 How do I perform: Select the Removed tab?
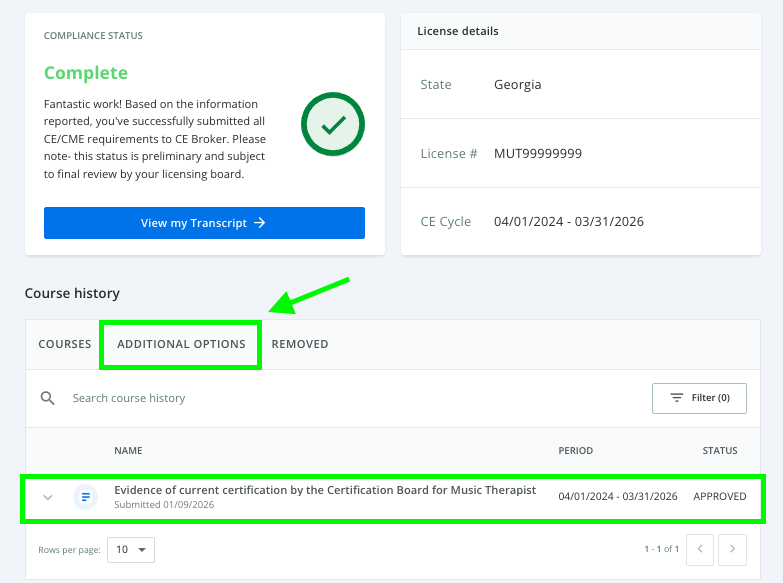click(x=300, y=344)
